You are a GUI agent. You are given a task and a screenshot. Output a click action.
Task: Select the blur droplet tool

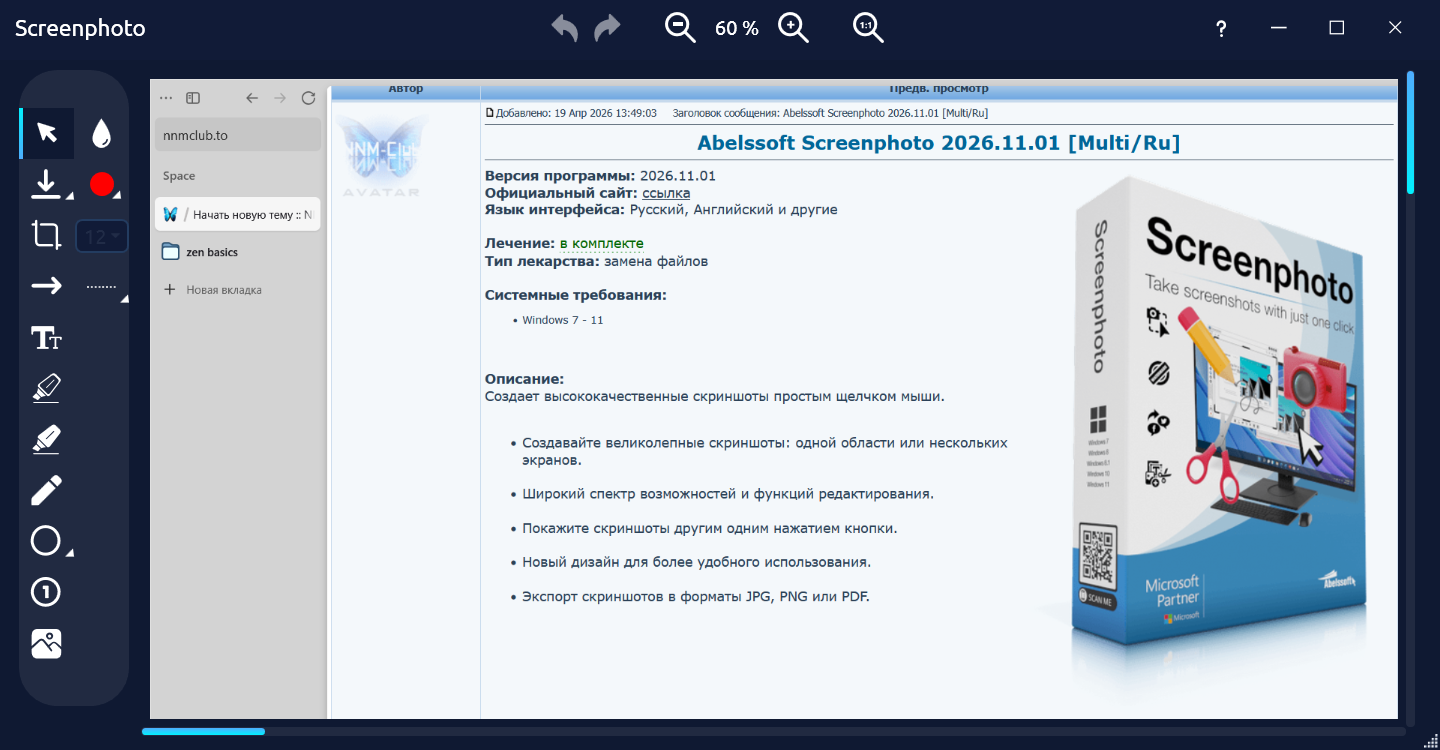pyautogui.click(x=101, y=133)
